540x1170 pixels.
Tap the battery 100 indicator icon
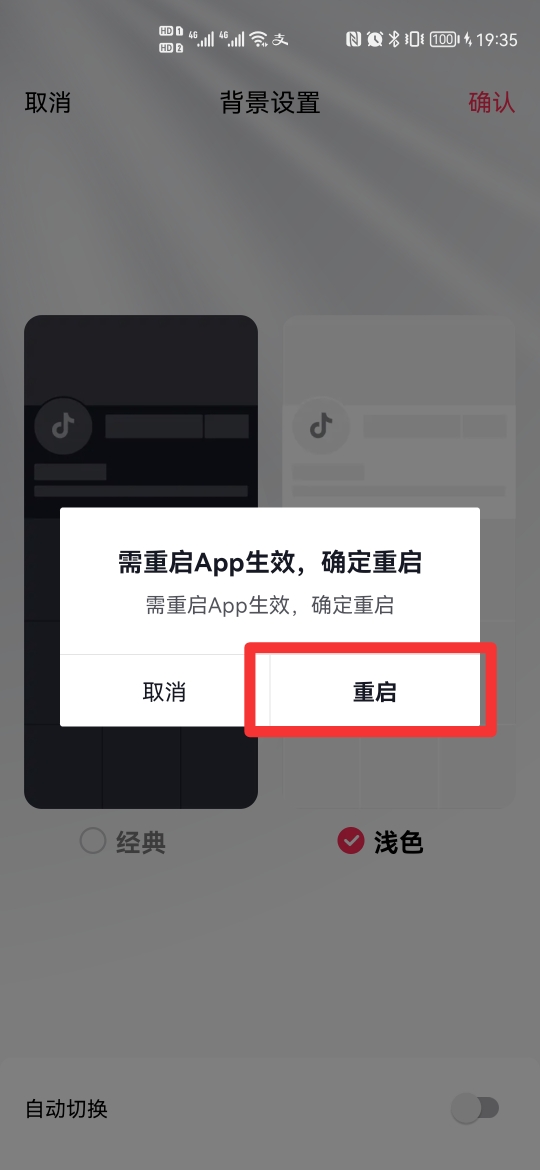(x=445, y=39)
